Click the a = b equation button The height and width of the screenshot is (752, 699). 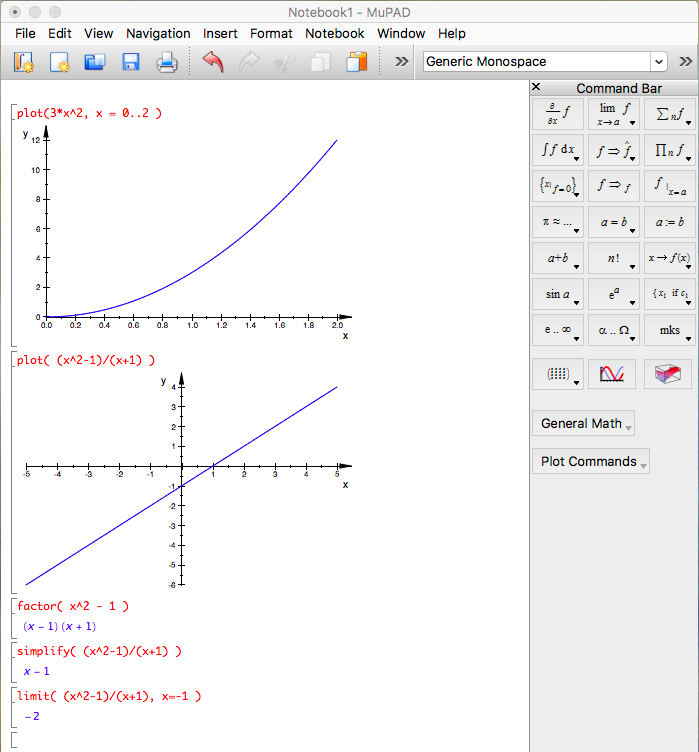coord(614,222)
